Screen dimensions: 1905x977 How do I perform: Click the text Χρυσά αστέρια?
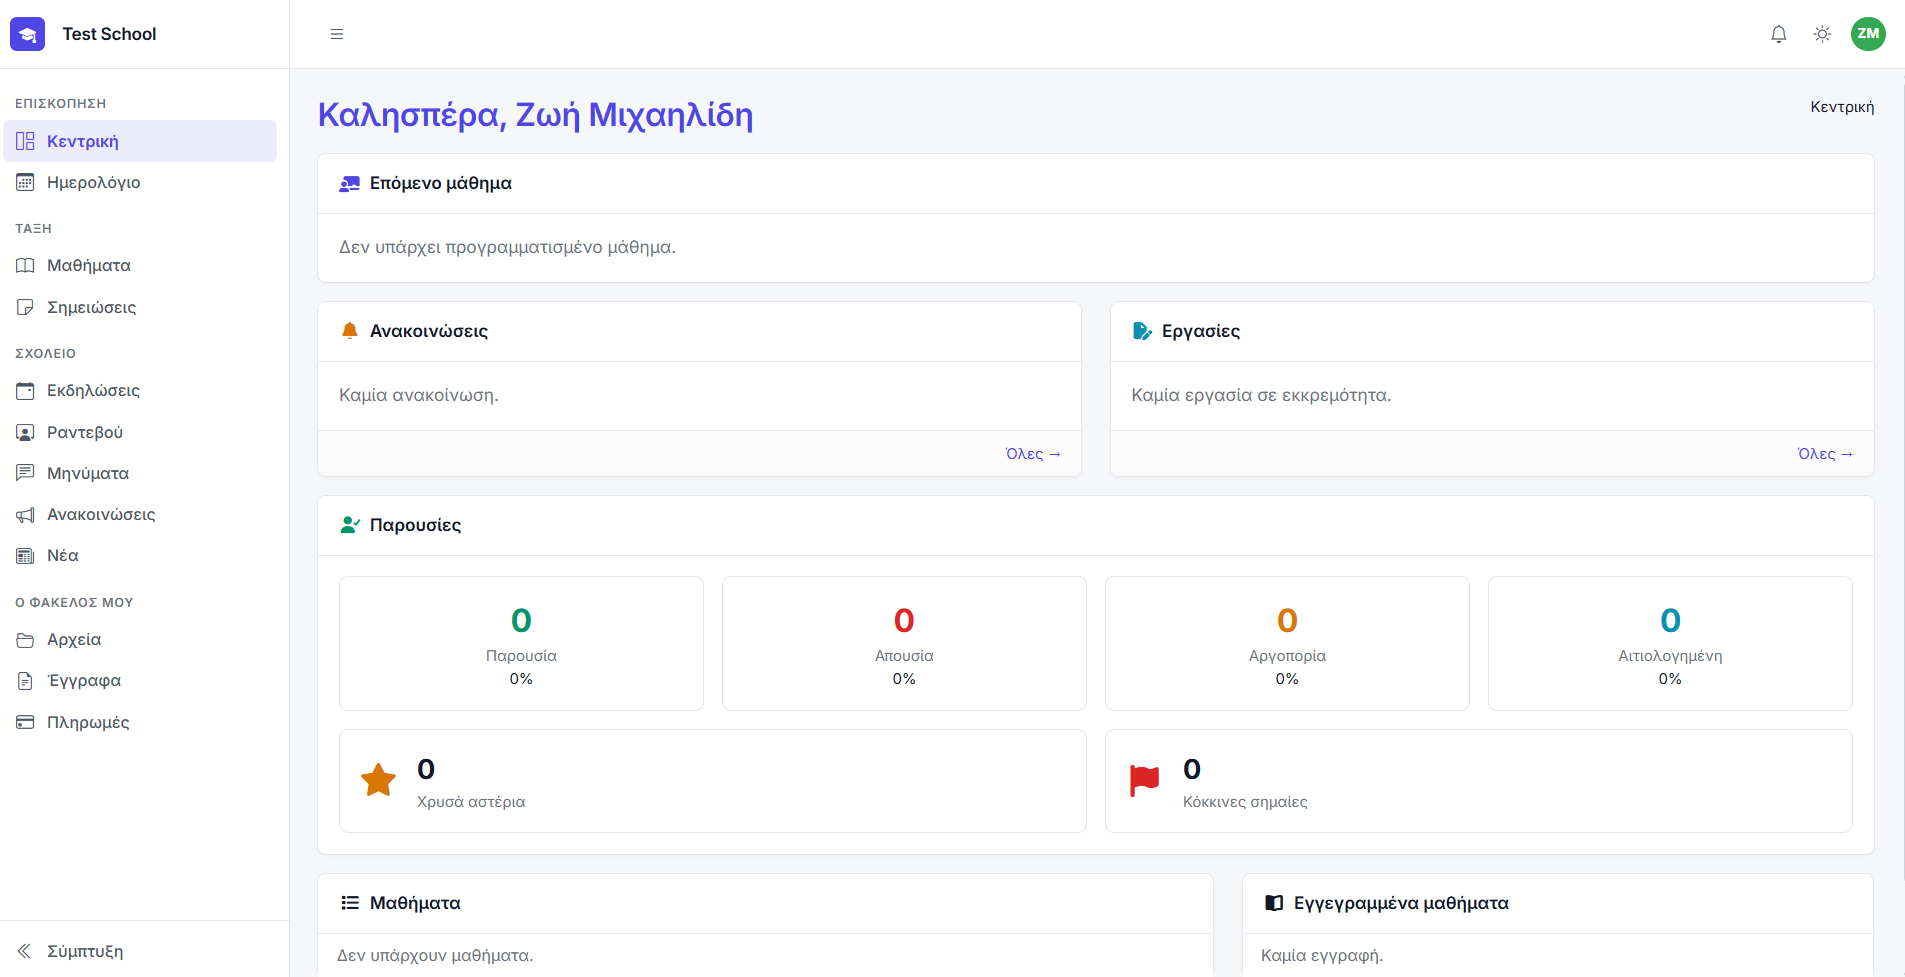click(471, 802)
